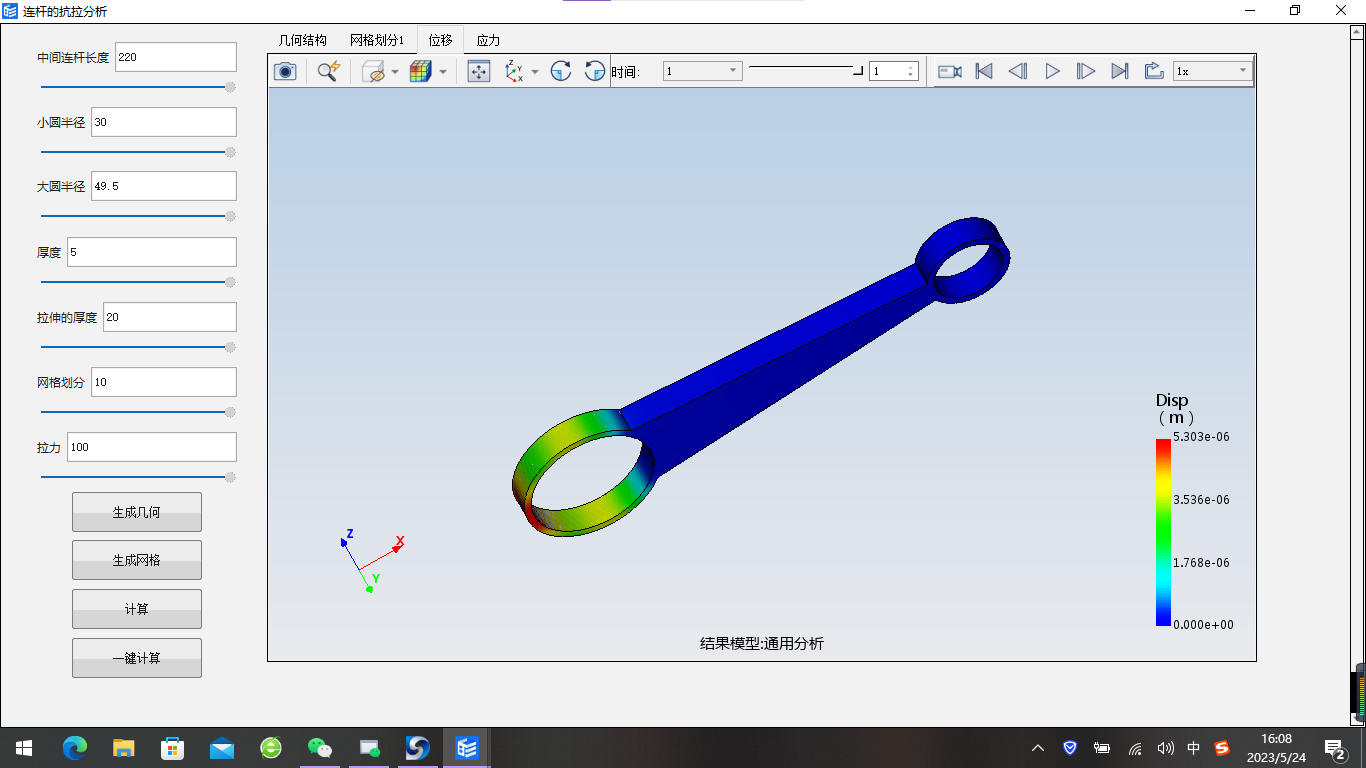Image resolution: width=1366 pixels, height=768 pixels.
Task: Rotate view counterclockwise icon
Action: click(595, 71)
